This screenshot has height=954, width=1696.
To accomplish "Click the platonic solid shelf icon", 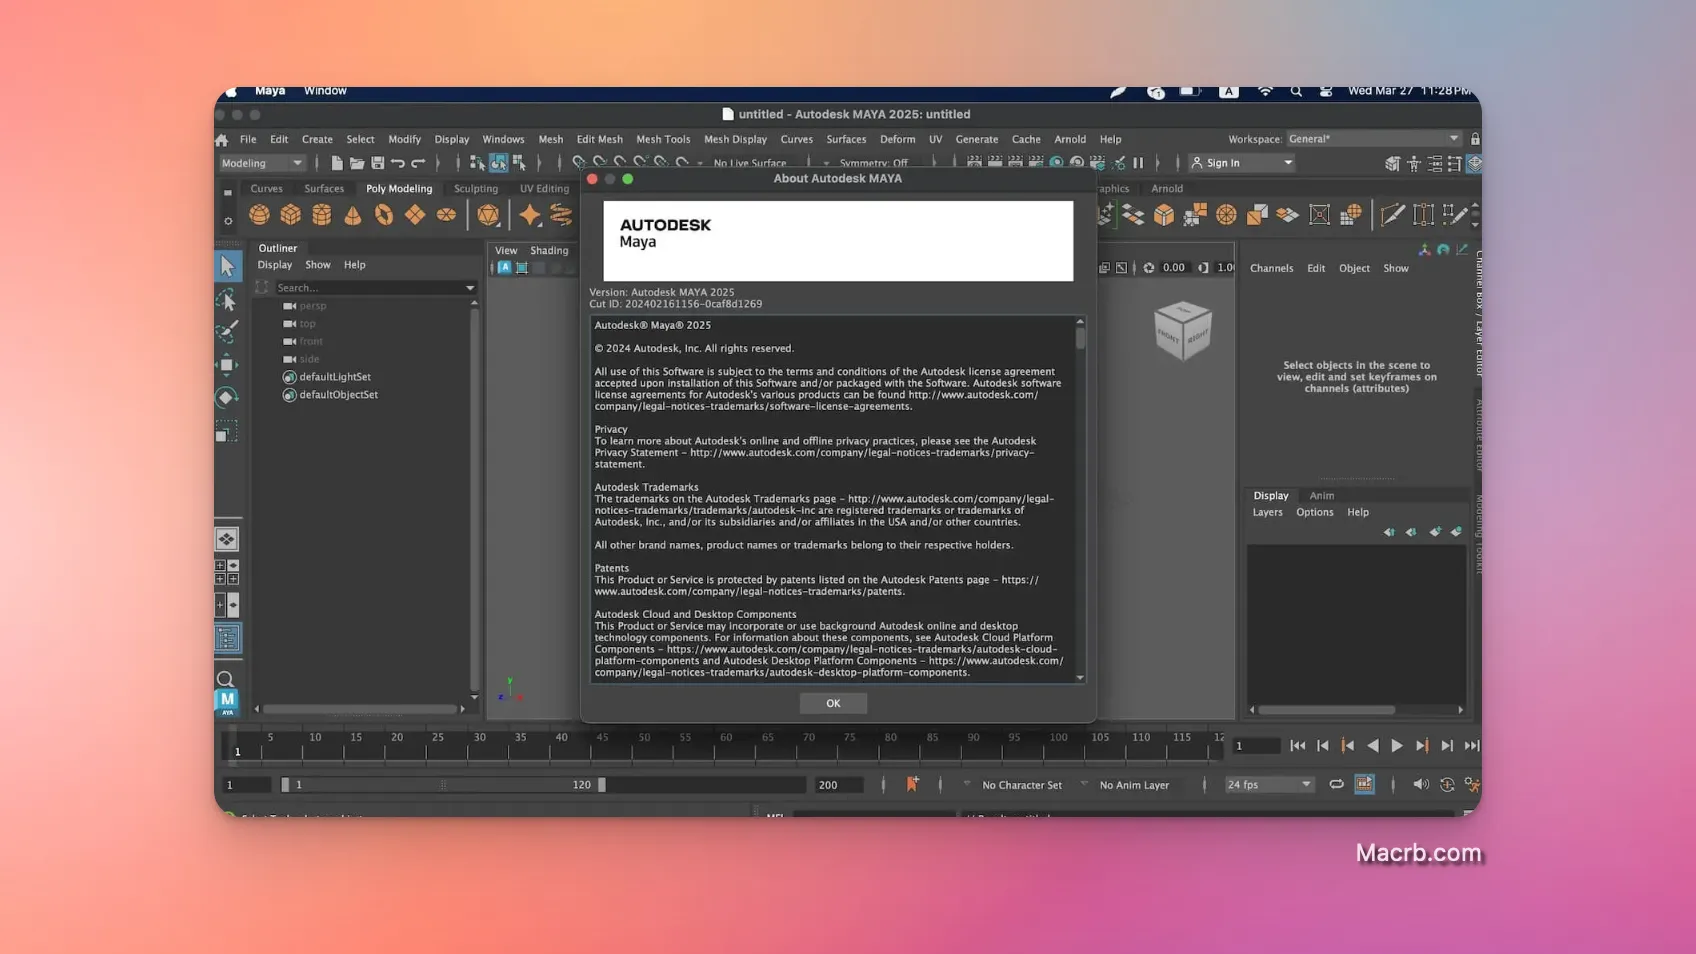I will tap(488, 215).
